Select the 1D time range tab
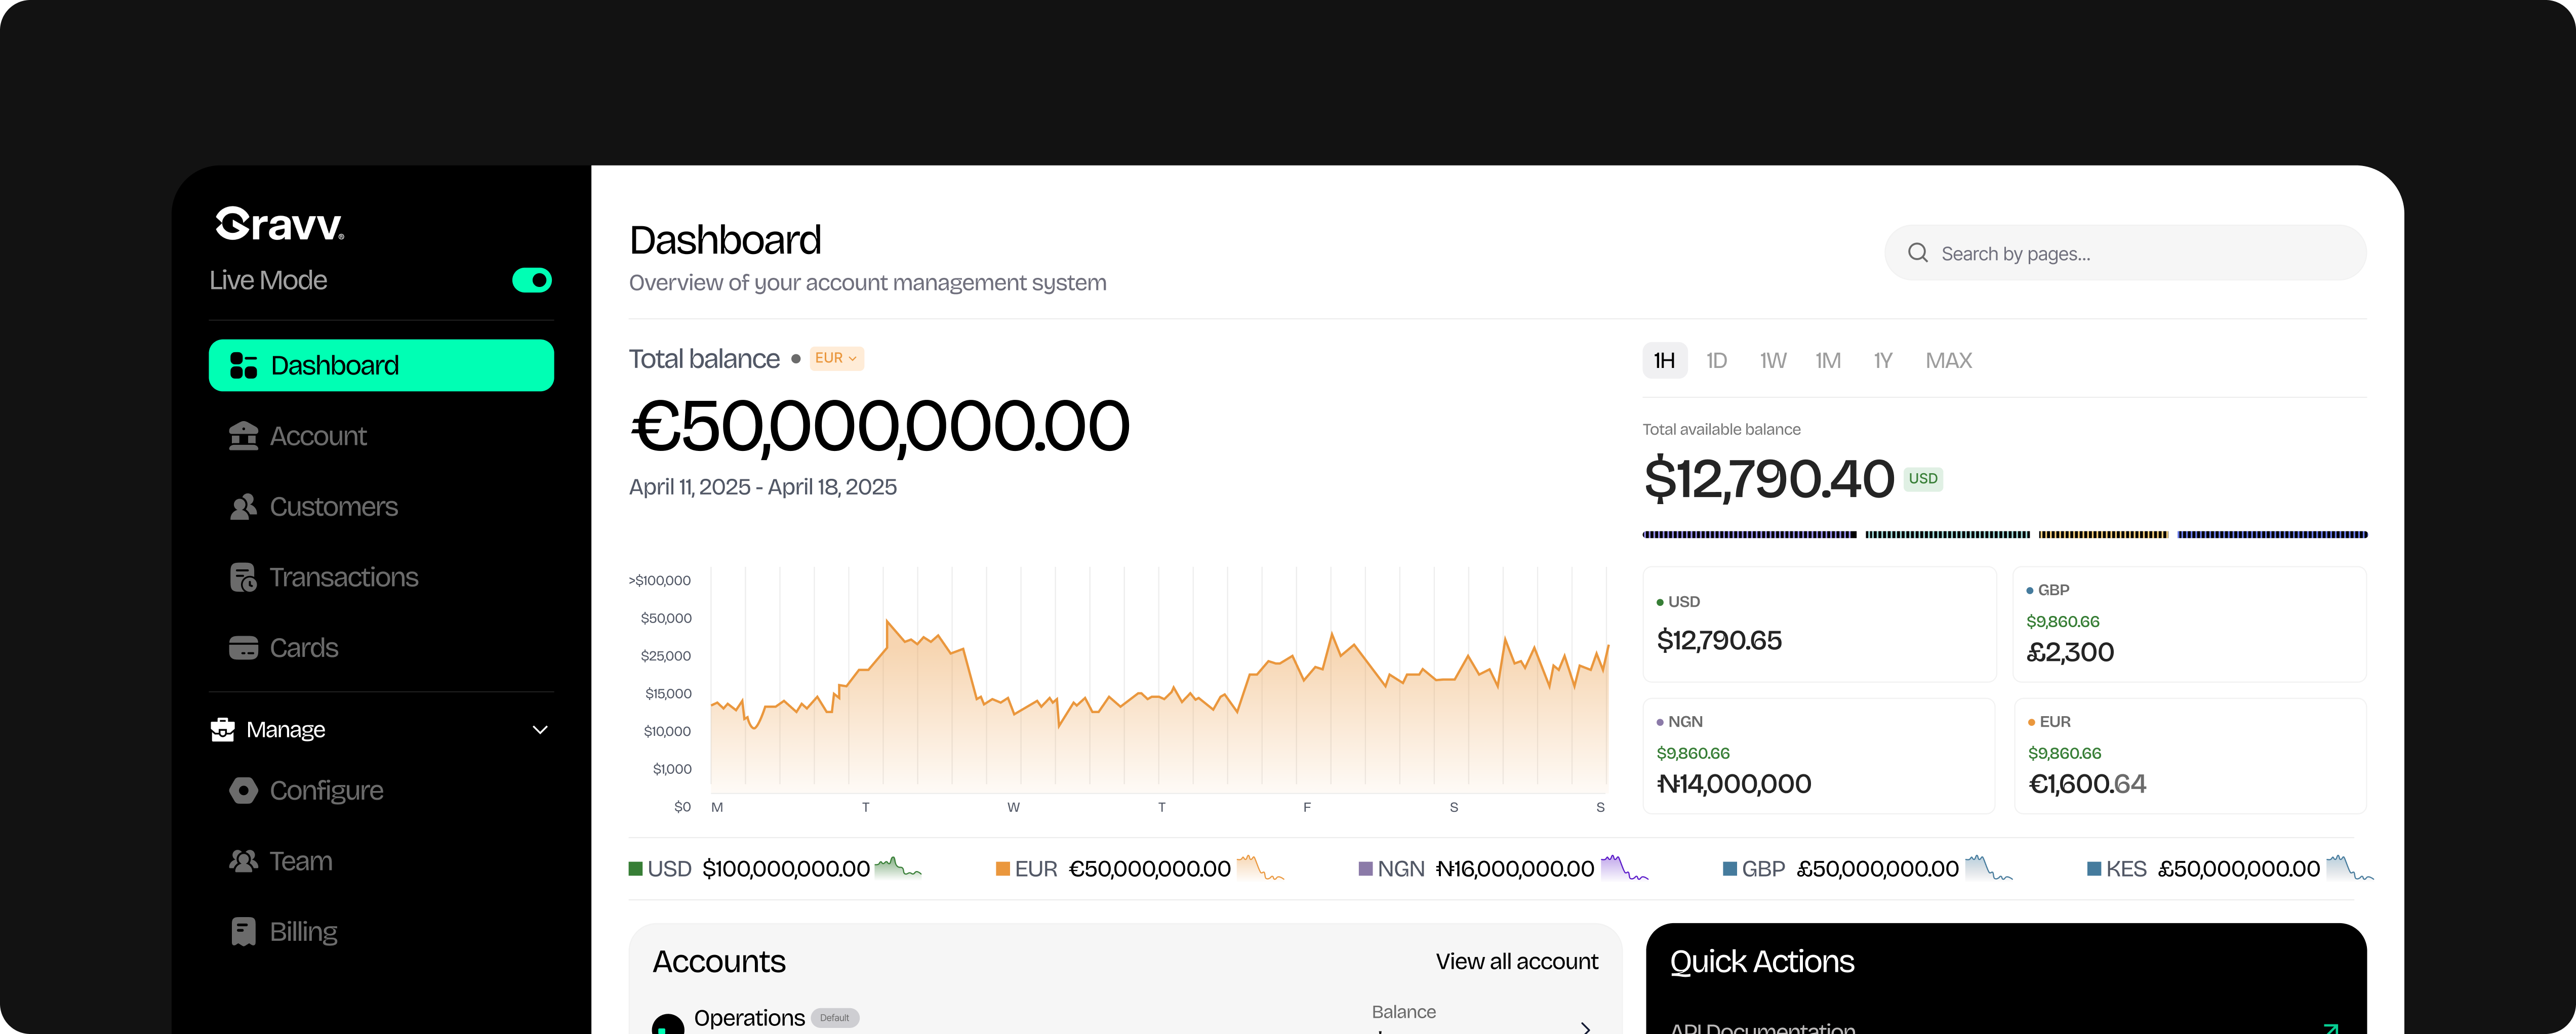 [1716, 361]
